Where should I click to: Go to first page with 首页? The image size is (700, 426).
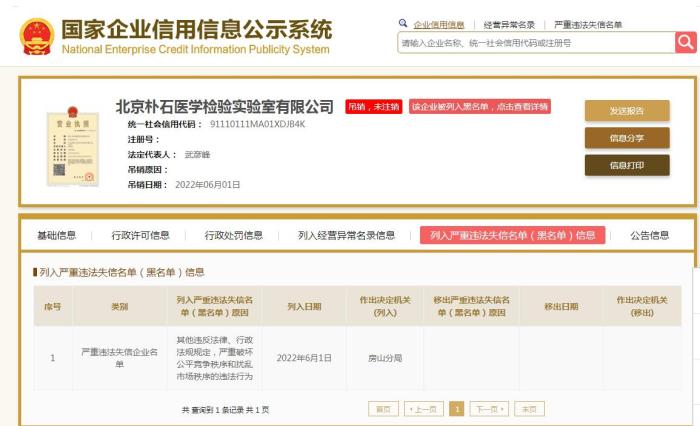coord(384,409)
